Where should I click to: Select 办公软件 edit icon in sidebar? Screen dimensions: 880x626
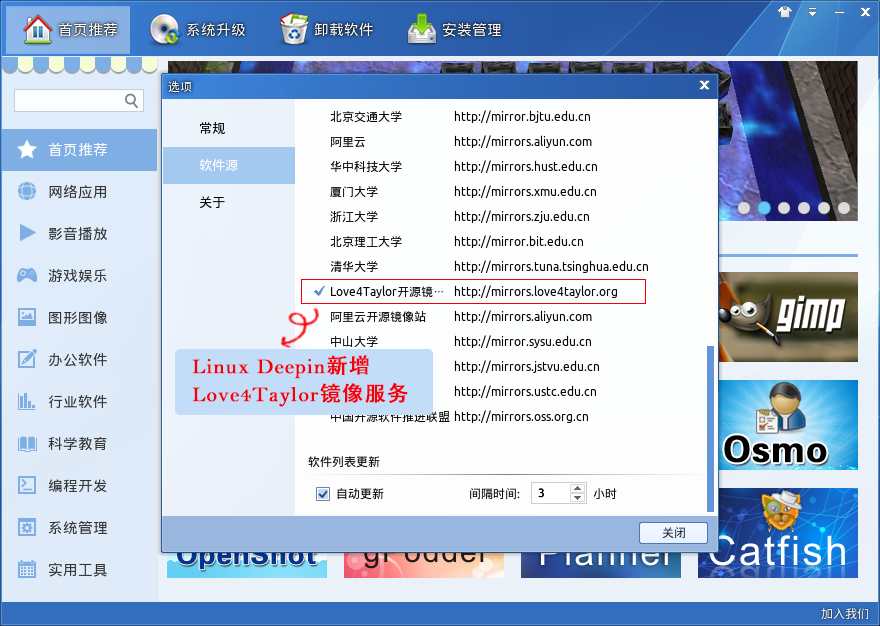click(26, 359)
